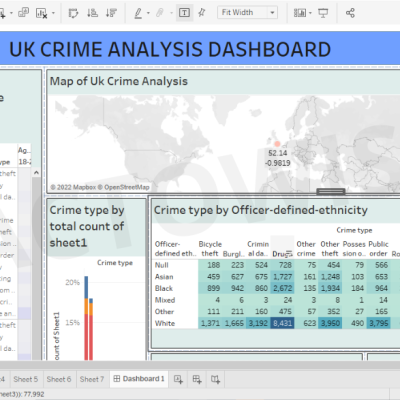Open the Show/Hide cards dropdown arrow
Viewport: 400px width, 400px height.
tap(310, 13)
